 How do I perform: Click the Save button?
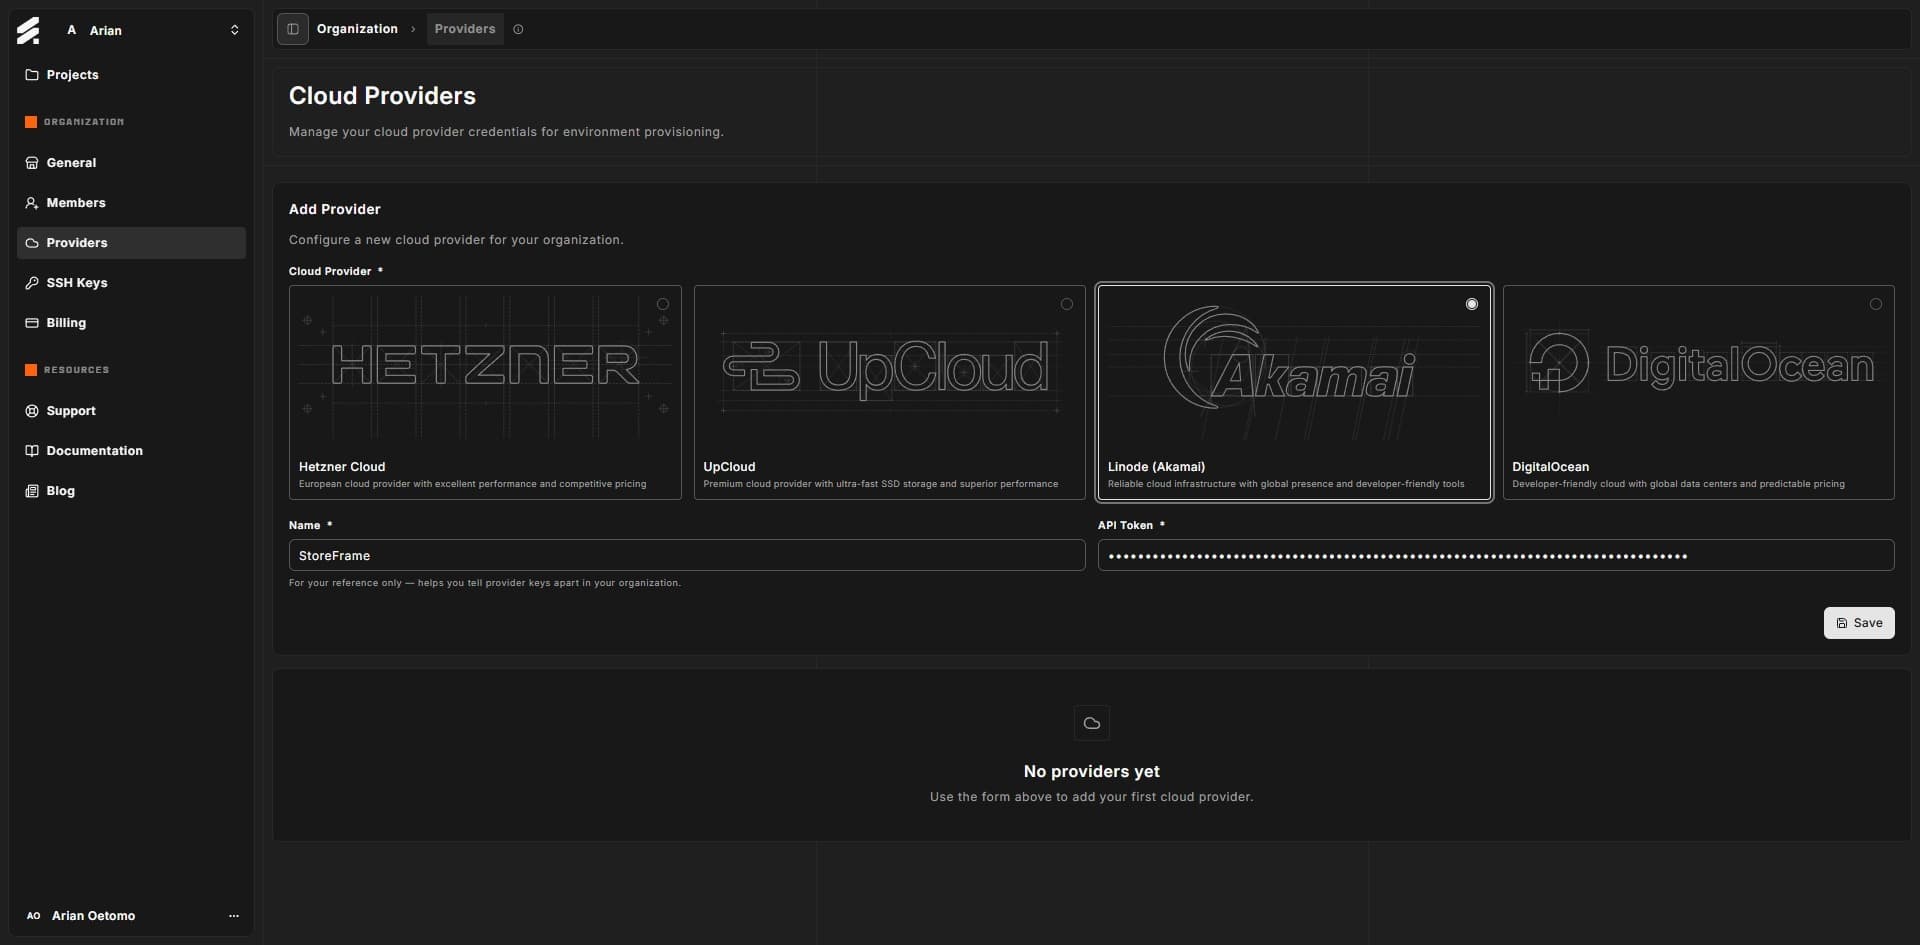tap(1859, 623)
